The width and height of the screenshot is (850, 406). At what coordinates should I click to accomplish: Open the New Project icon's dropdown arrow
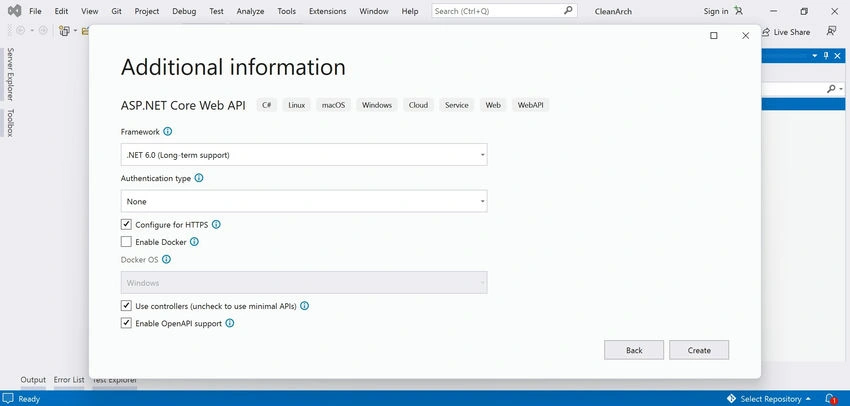pos(75,31)
